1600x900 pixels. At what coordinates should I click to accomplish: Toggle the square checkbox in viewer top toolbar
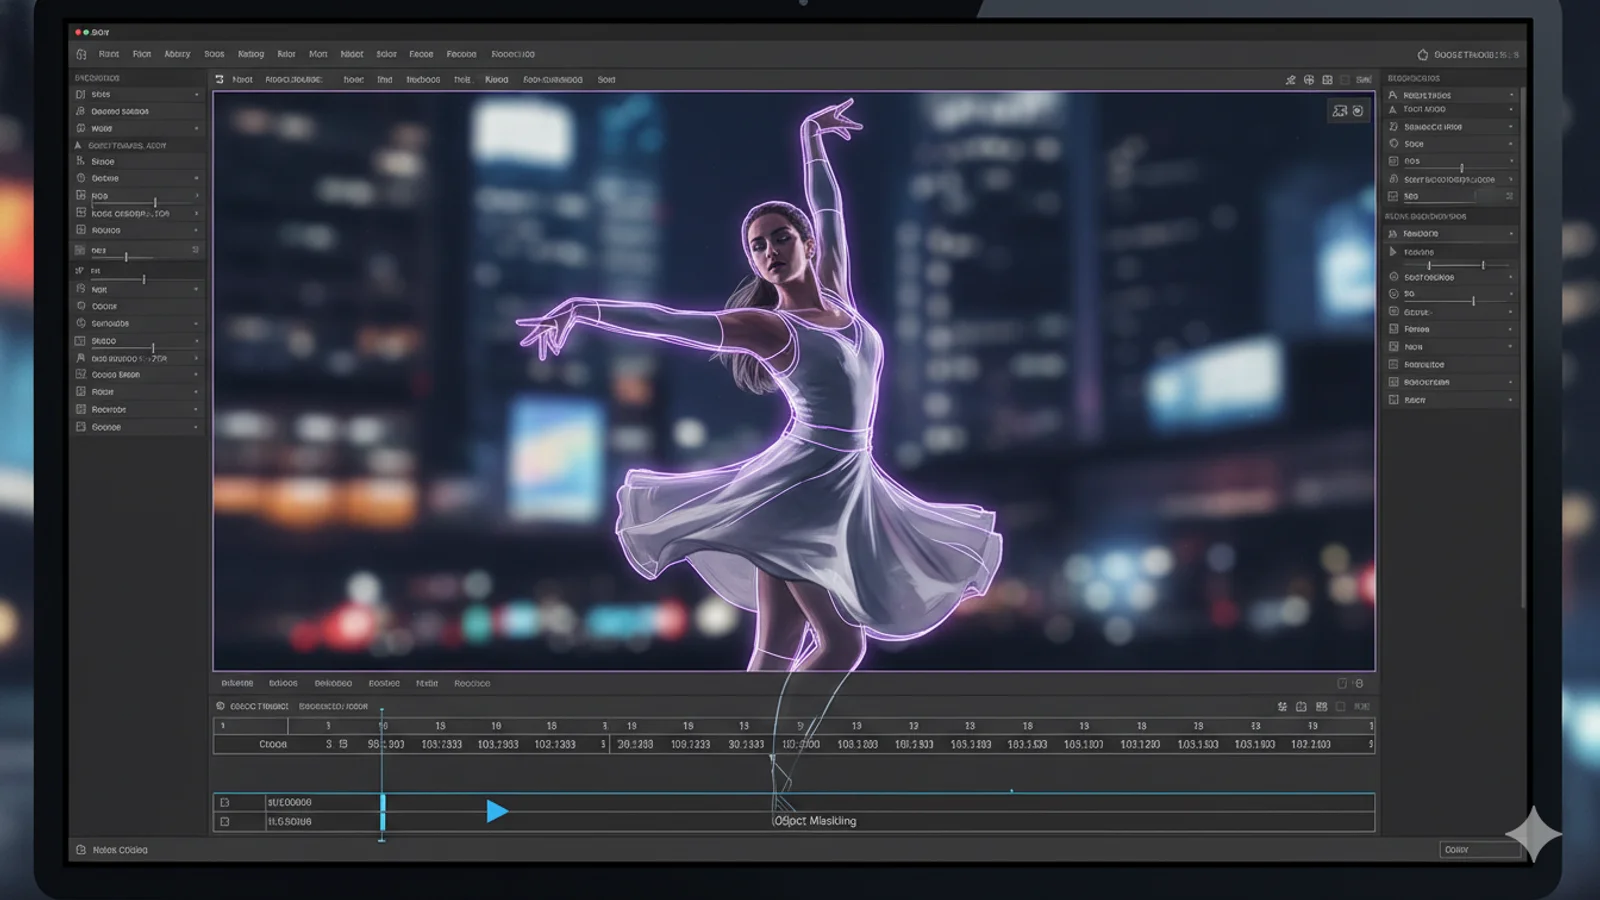pos(1345,80)
